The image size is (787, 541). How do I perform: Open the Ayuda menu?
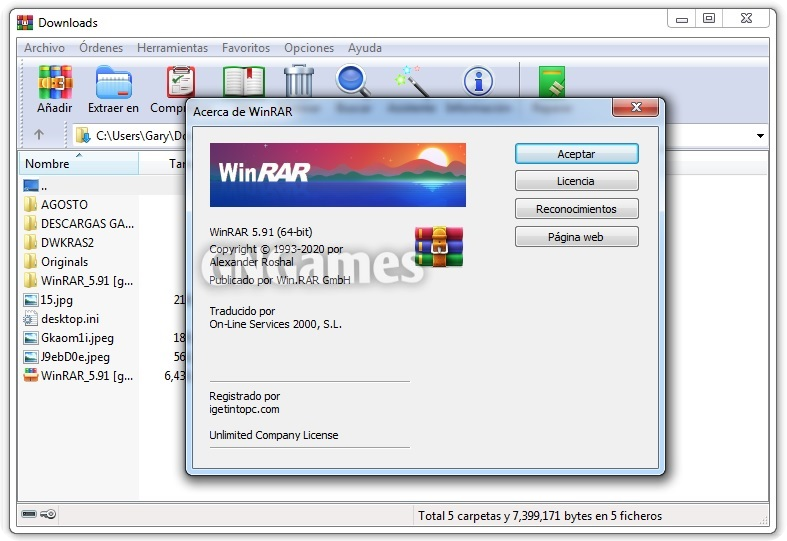[365, 48]
